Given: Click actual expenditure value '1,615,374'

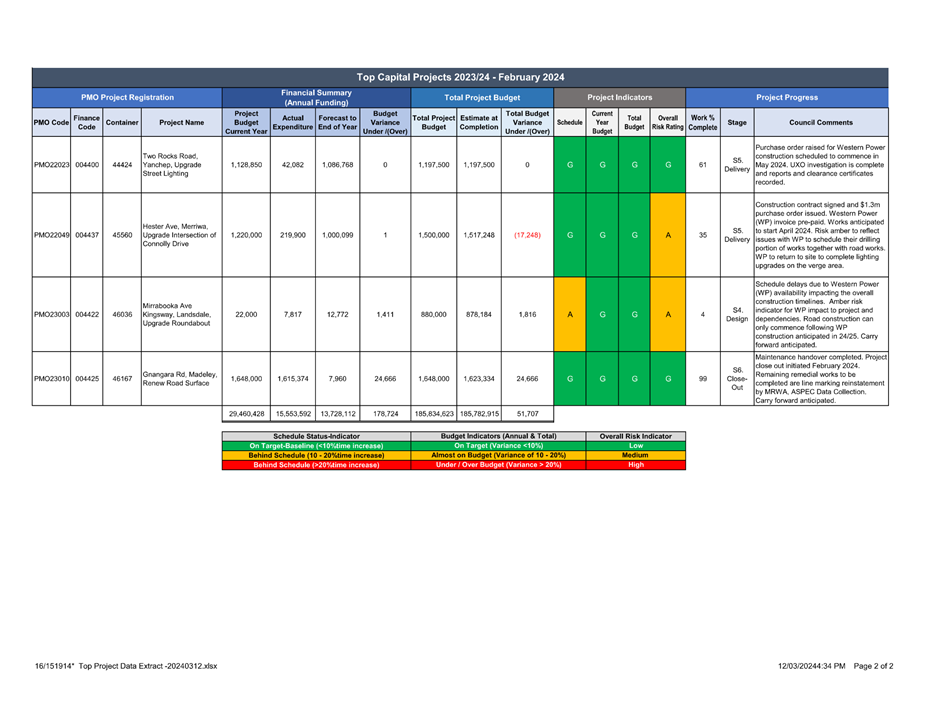Looking at the screenshot, I should 293,379.
